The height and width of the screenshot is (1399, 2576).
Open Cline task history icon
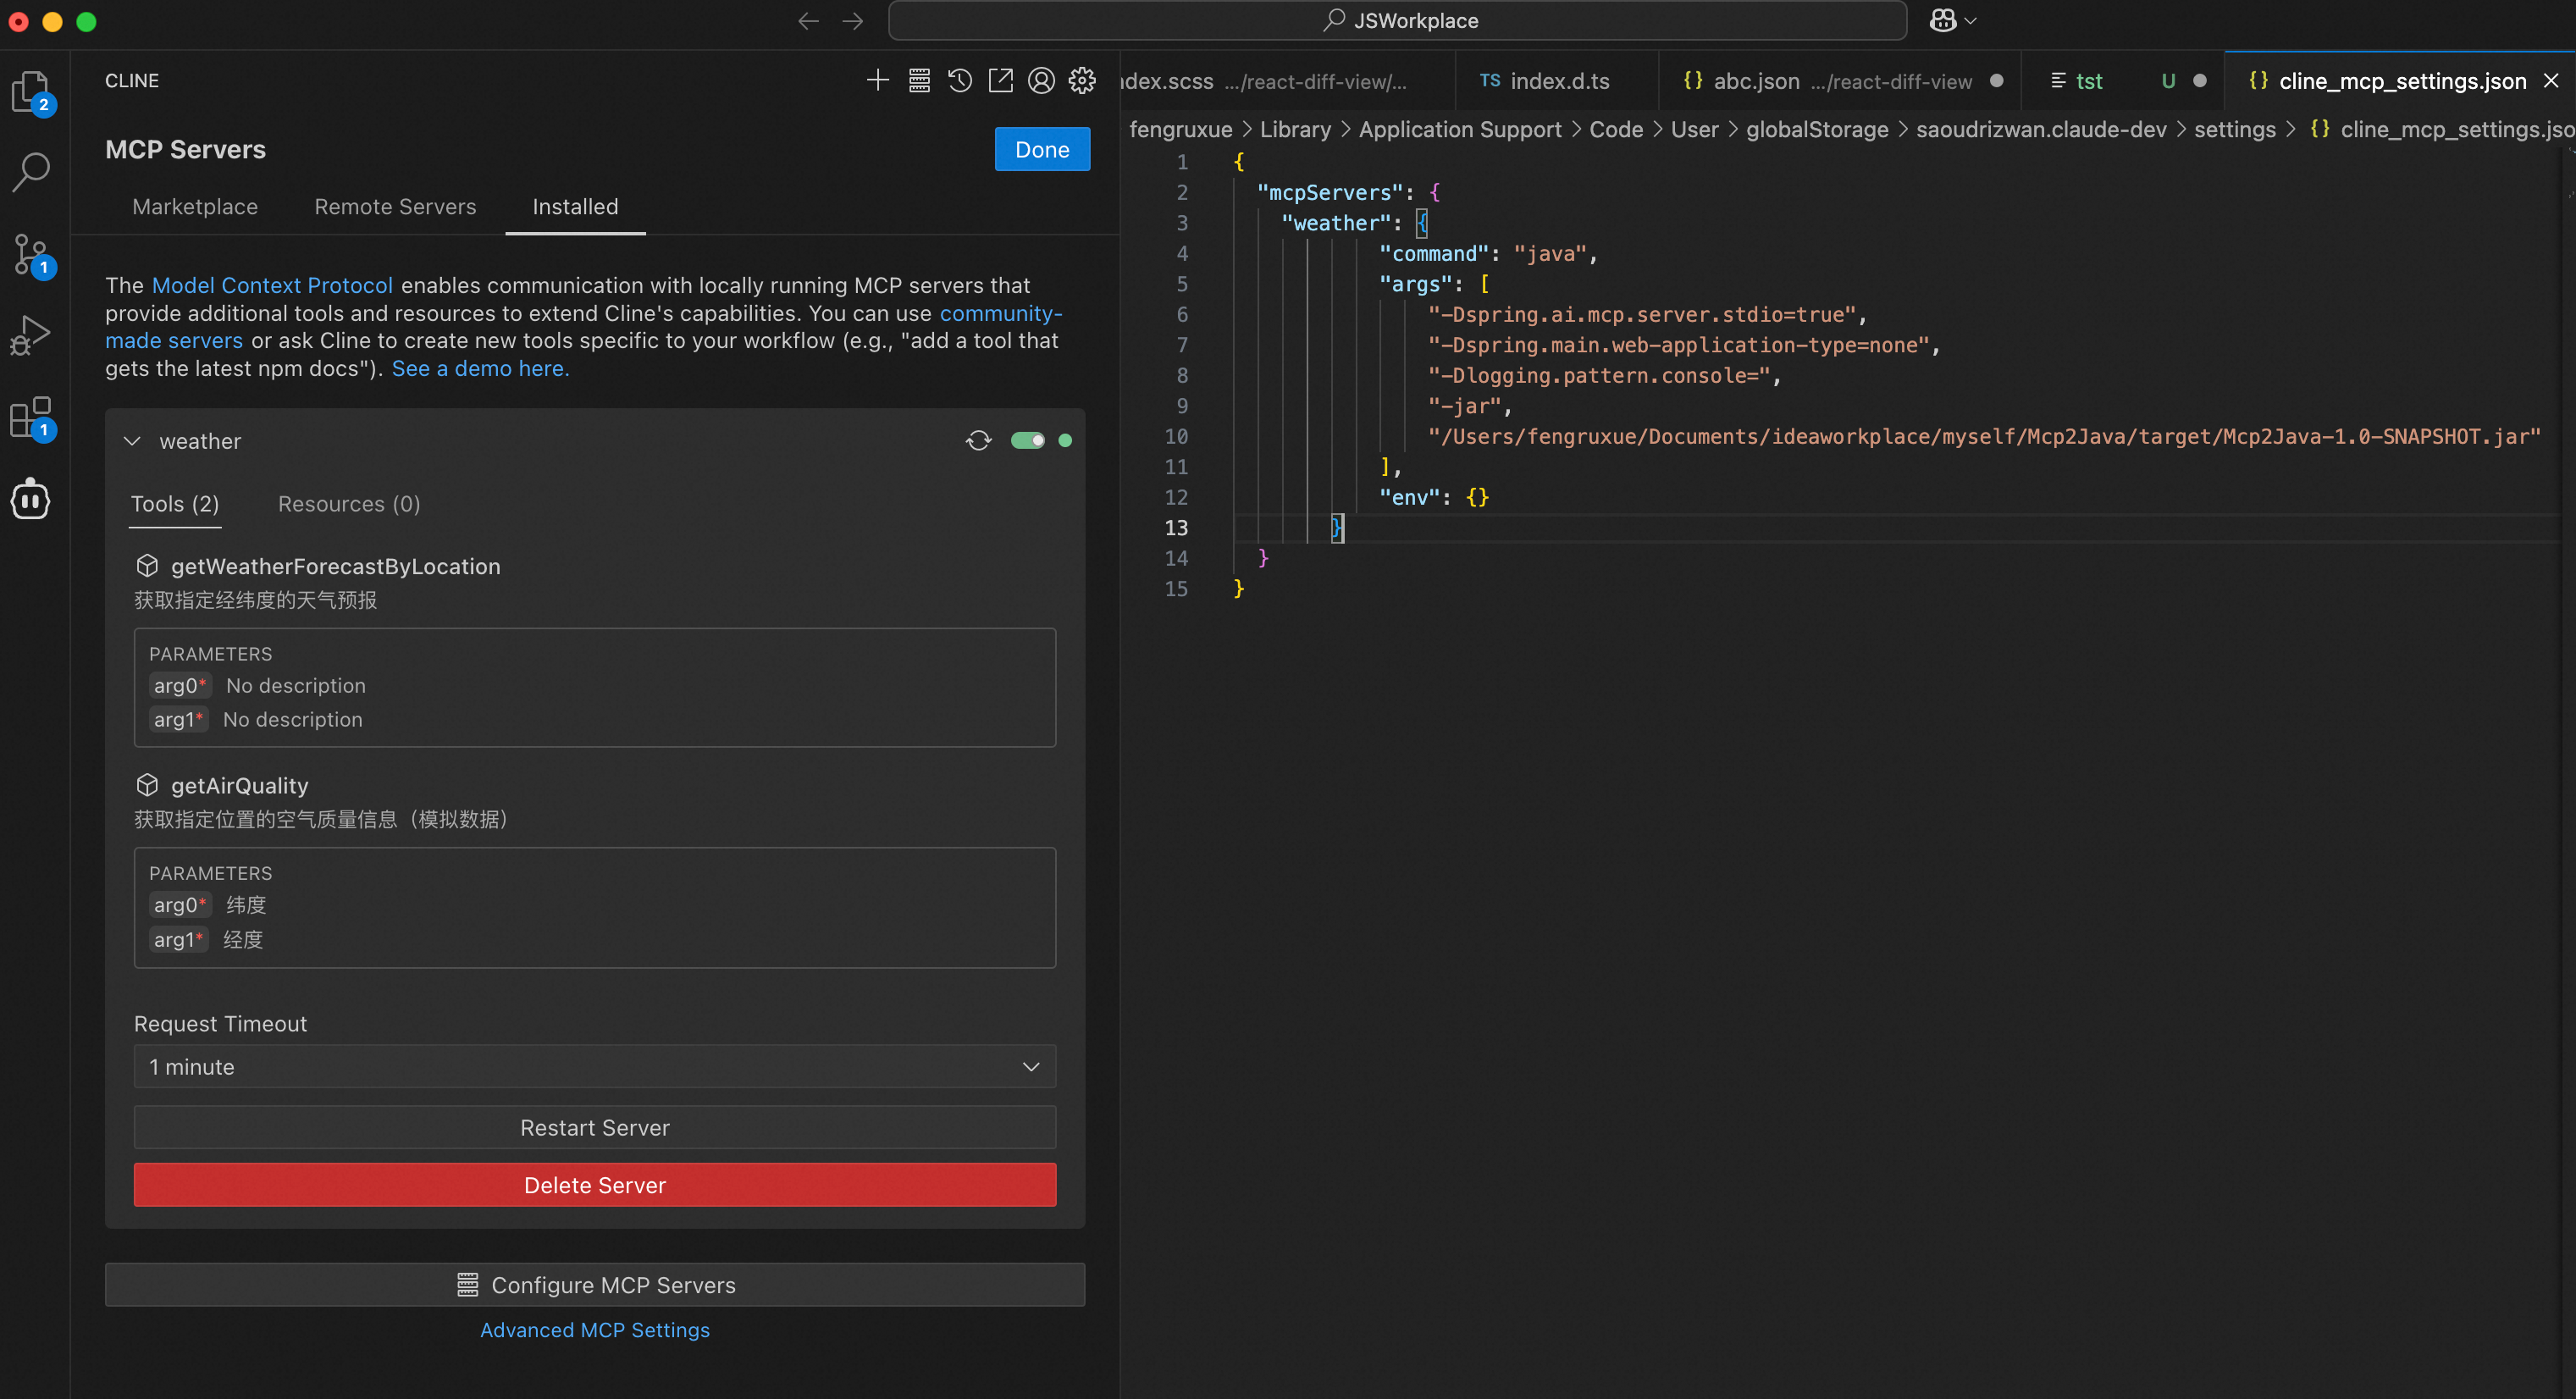(x=960, y=80)
